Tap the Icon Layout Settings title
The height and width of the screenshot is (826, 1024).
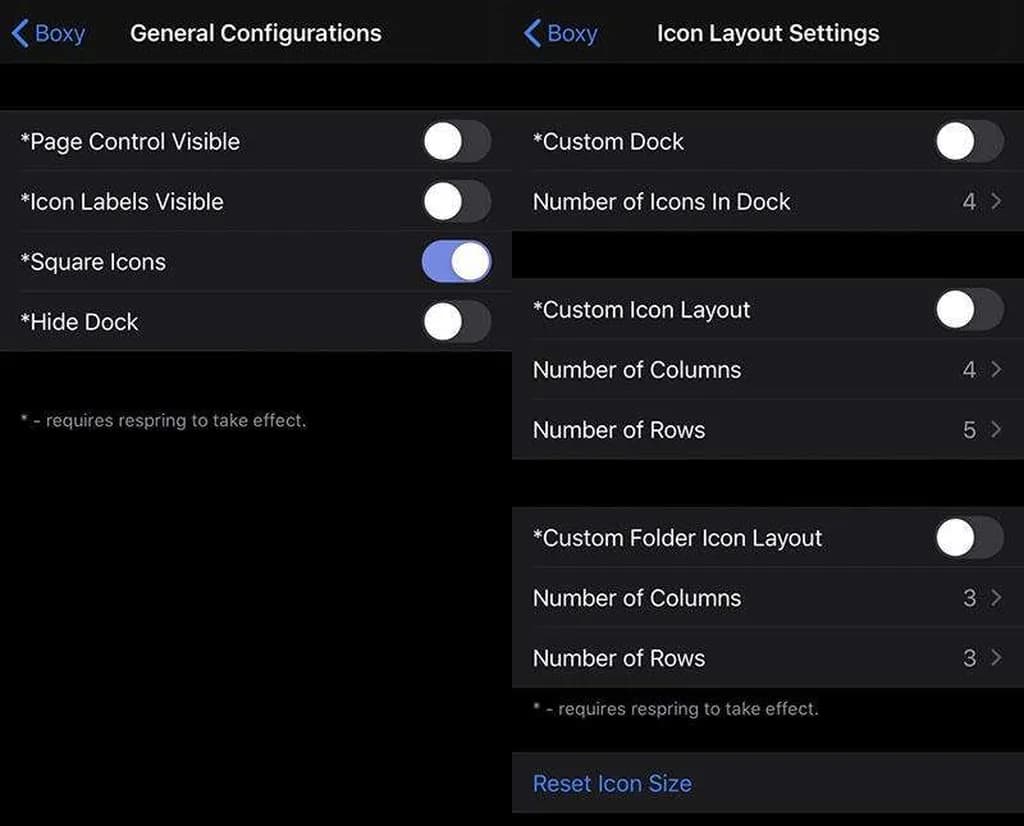point(767,33)
